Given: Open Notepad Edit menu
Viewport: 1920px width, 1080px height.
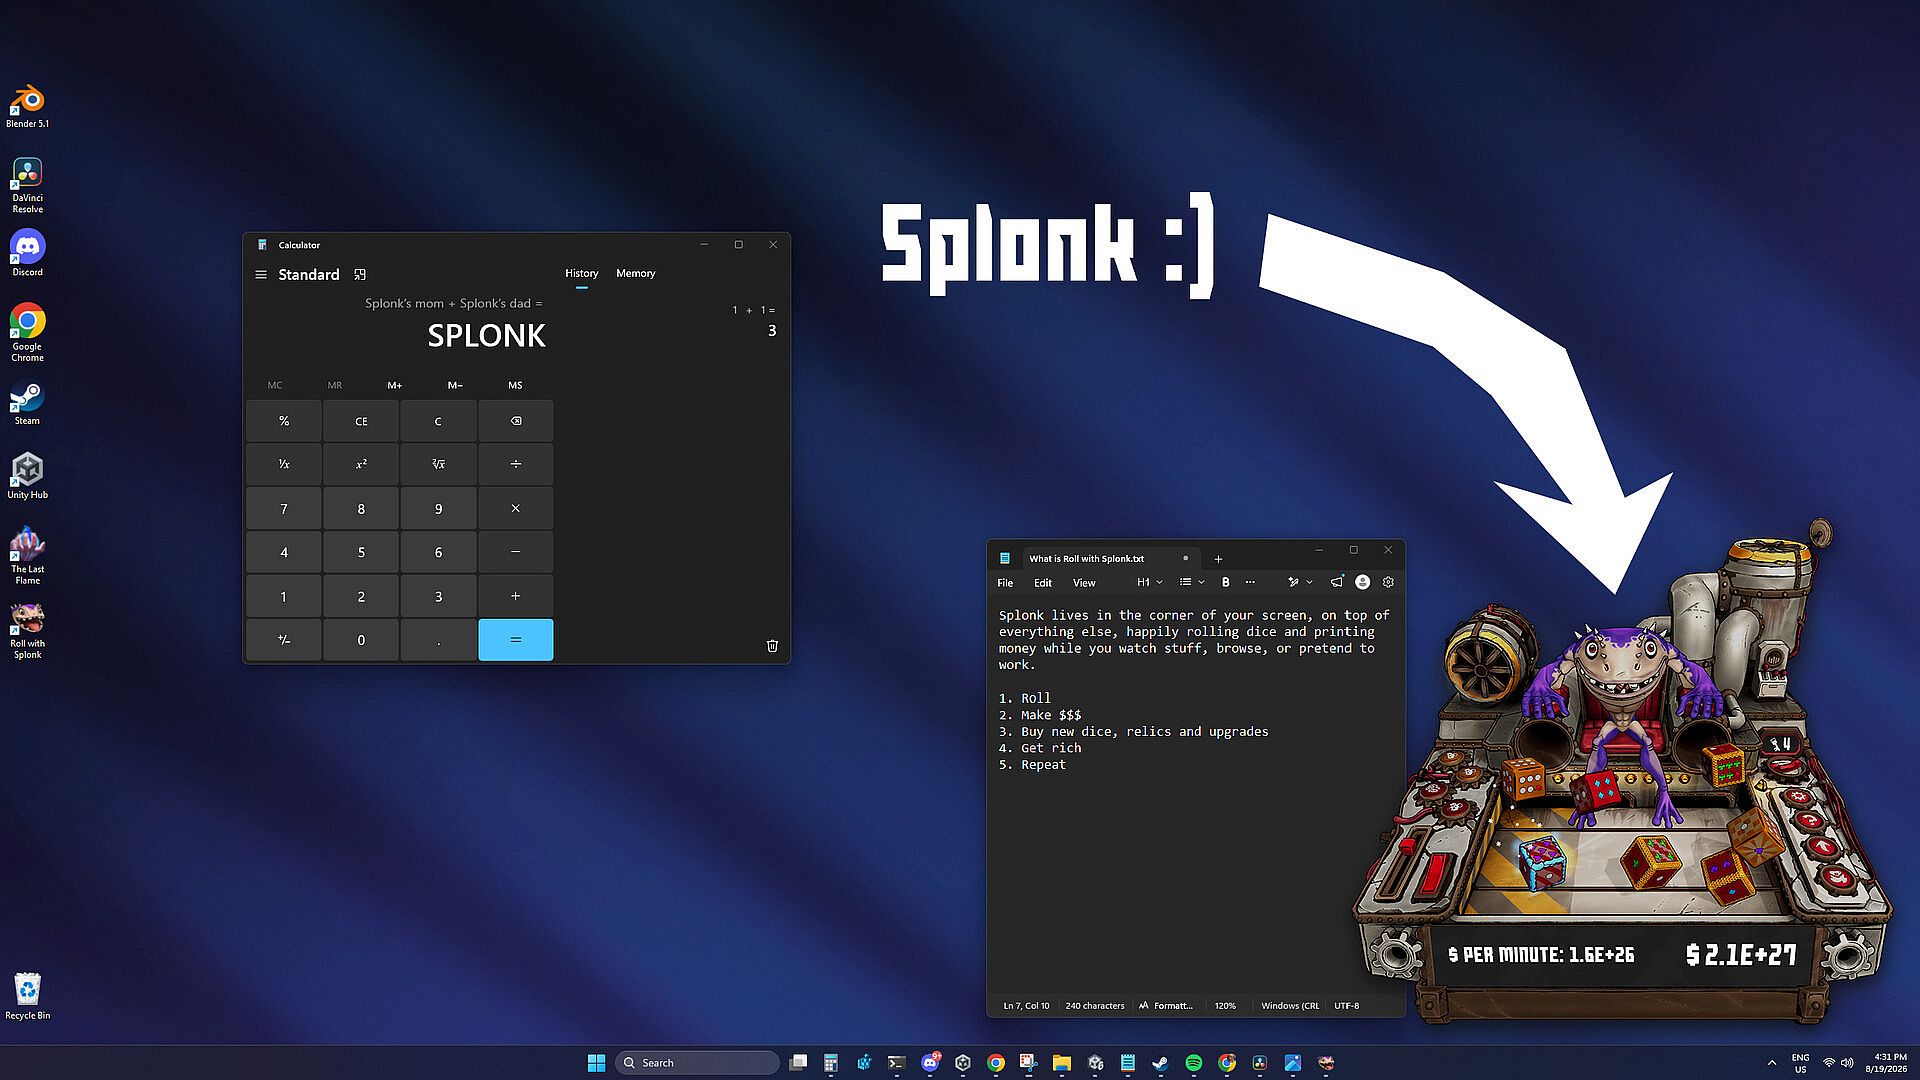Looking at the screenshot, I should (1043, 583).
